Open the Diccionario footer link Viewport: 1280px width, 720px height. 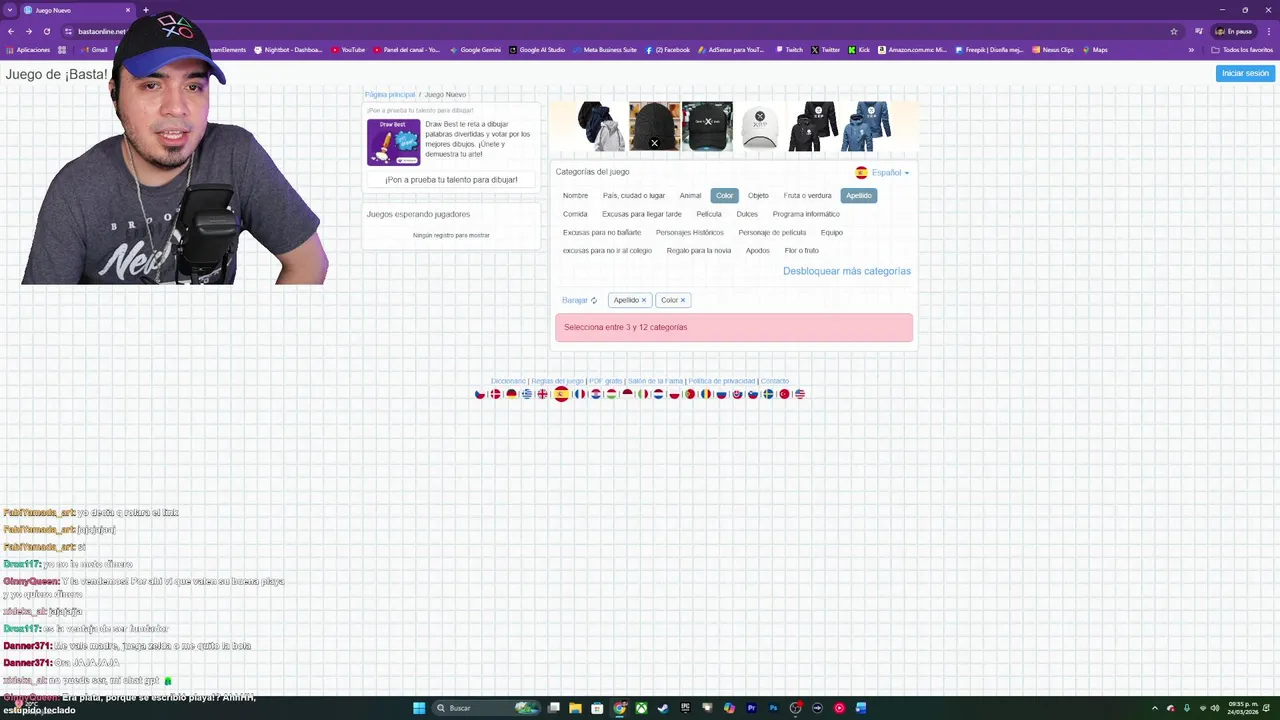(x=508, y=381)
